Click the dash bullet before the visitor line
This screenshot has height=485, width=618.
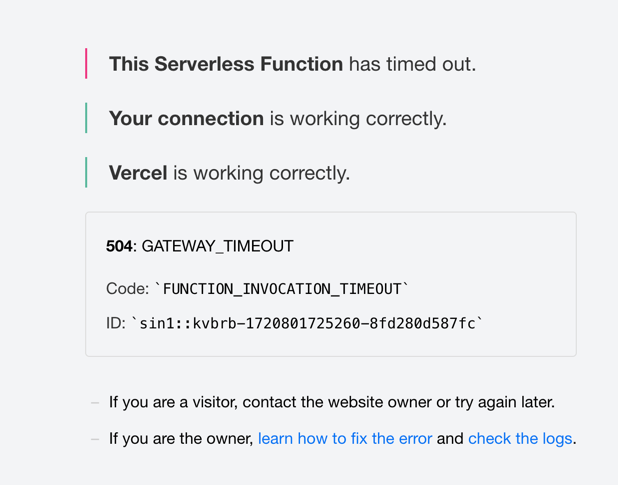95,402
